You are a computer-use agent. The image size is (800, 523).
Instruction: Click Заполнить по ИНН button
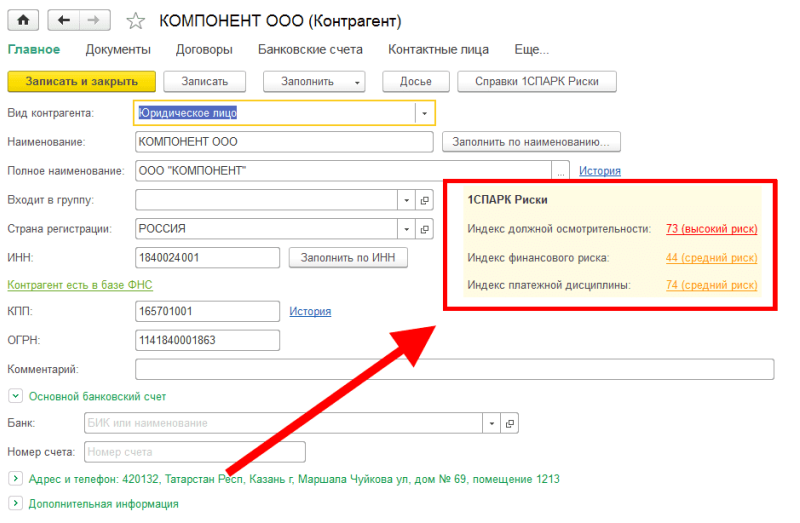(x=348, y=258)
